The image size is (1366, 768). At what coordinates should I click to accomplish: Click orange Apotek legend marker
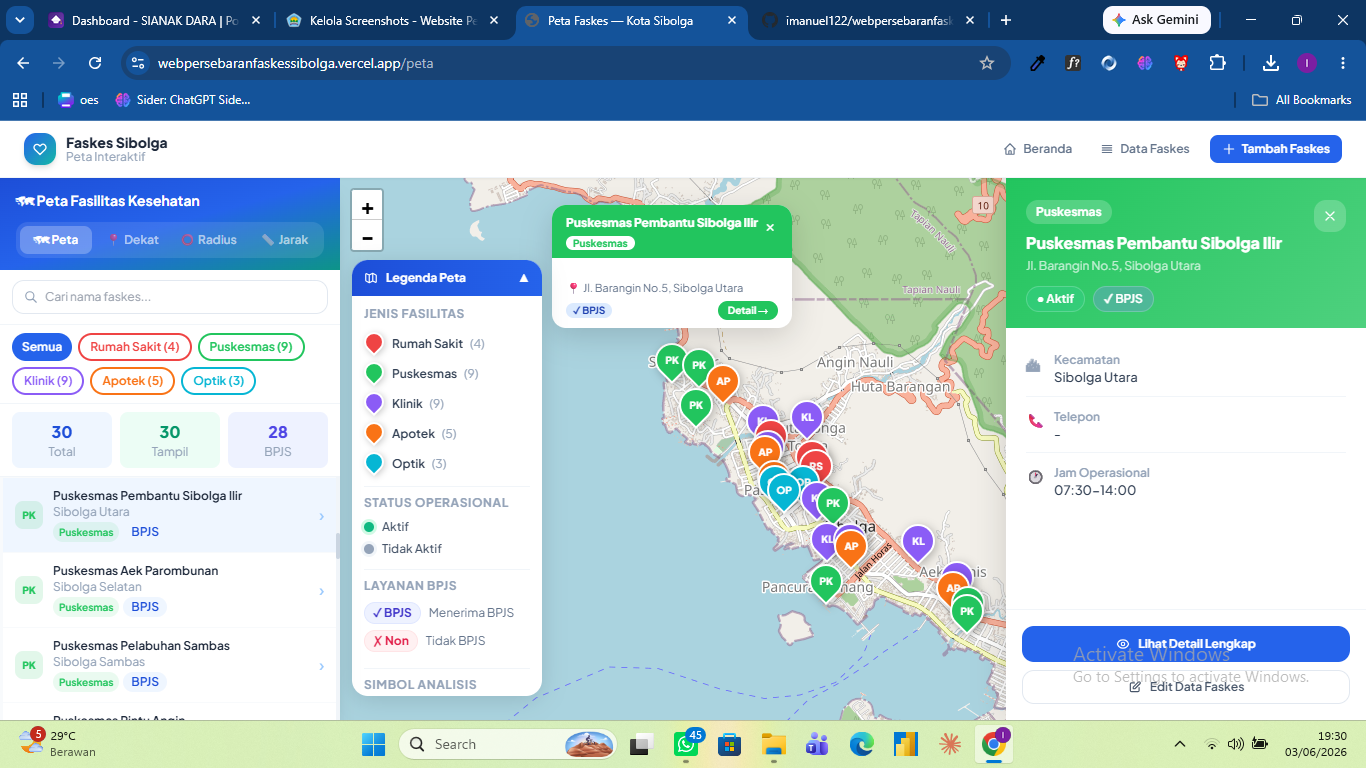pos(374,434)
